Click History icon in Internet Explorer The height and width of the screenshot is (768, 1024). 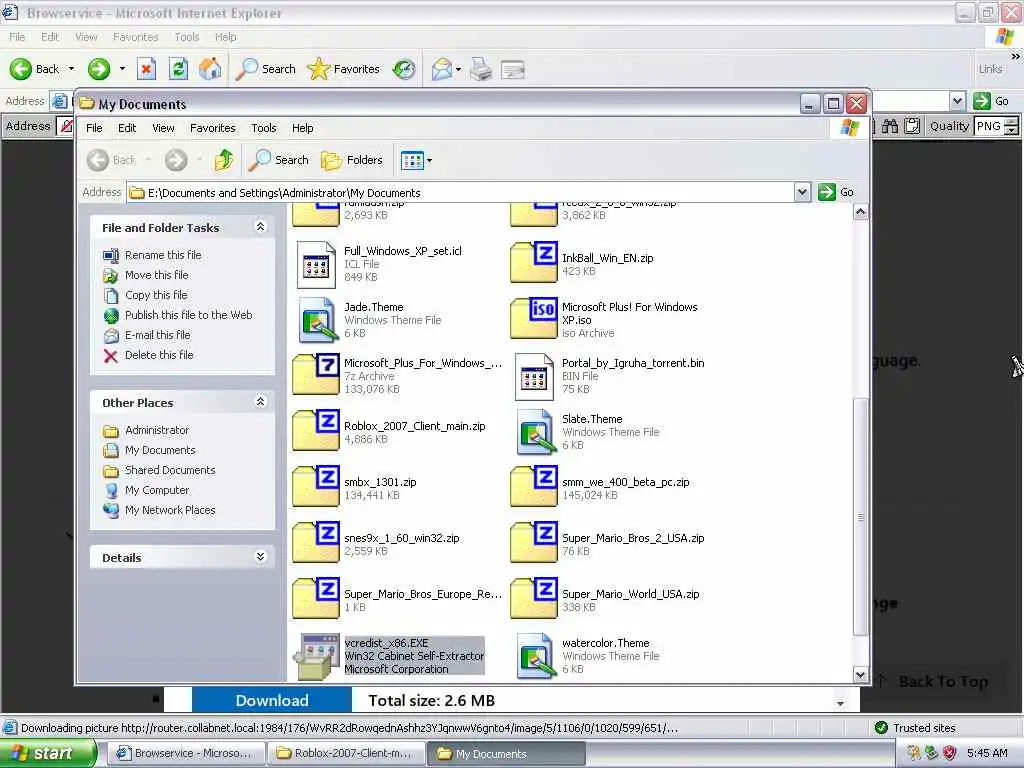coord(404,69)
